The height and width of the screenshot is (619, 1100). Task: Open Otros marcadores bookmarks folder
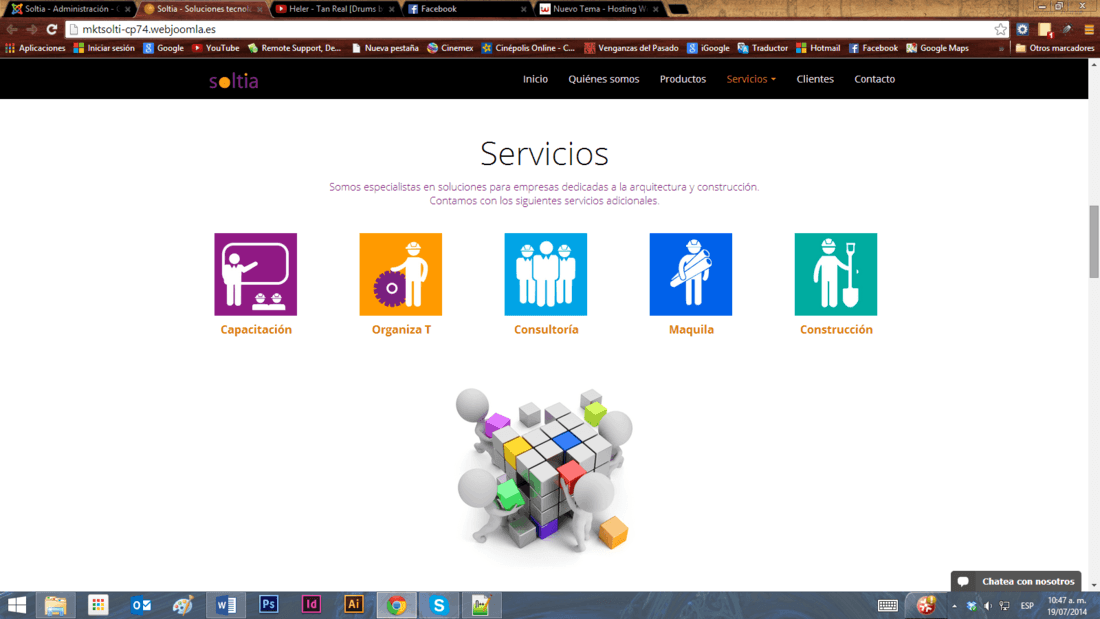coord(1054,48)
